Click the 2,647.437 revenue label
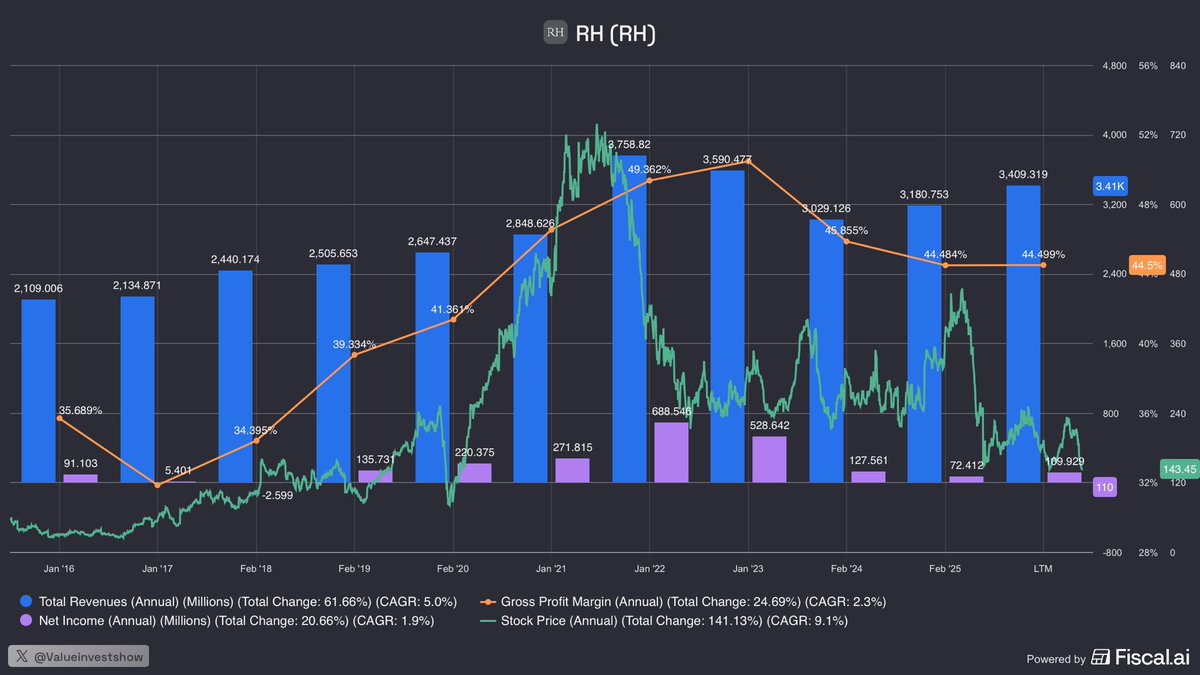 (432, 241)
